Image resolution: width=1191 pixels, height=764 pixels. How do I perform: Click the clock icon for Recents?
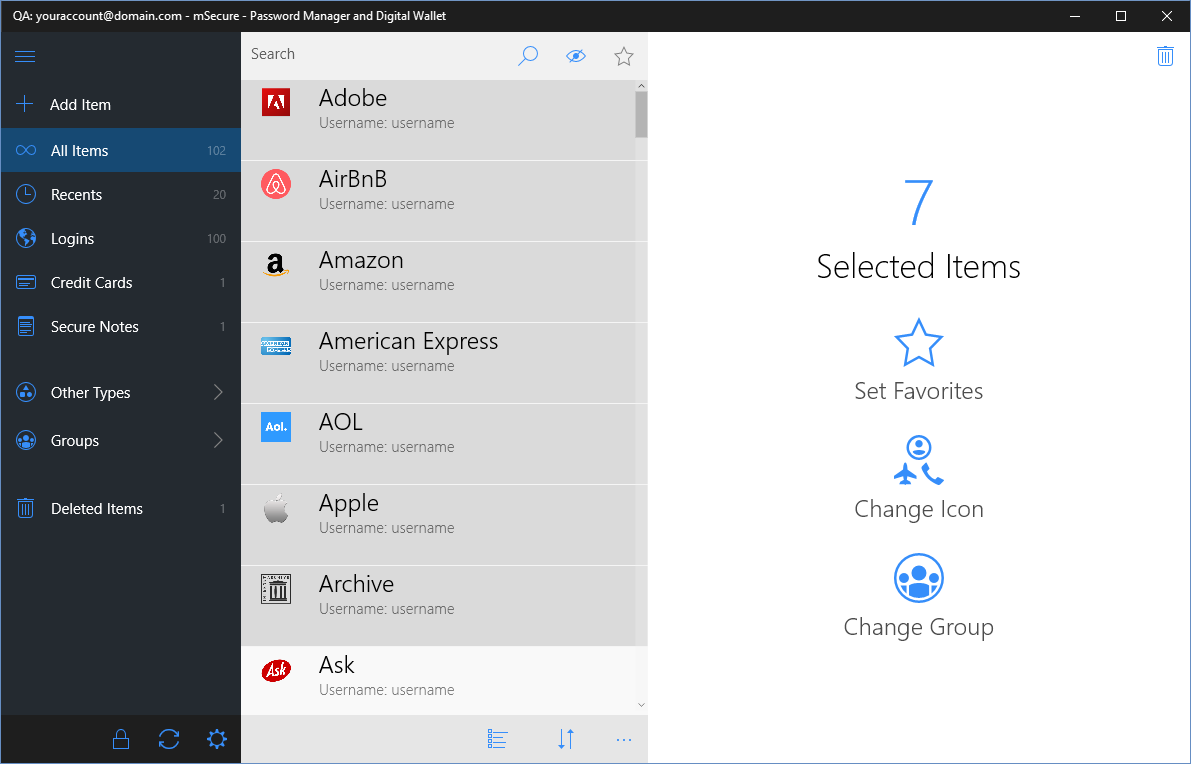[26, 194]
